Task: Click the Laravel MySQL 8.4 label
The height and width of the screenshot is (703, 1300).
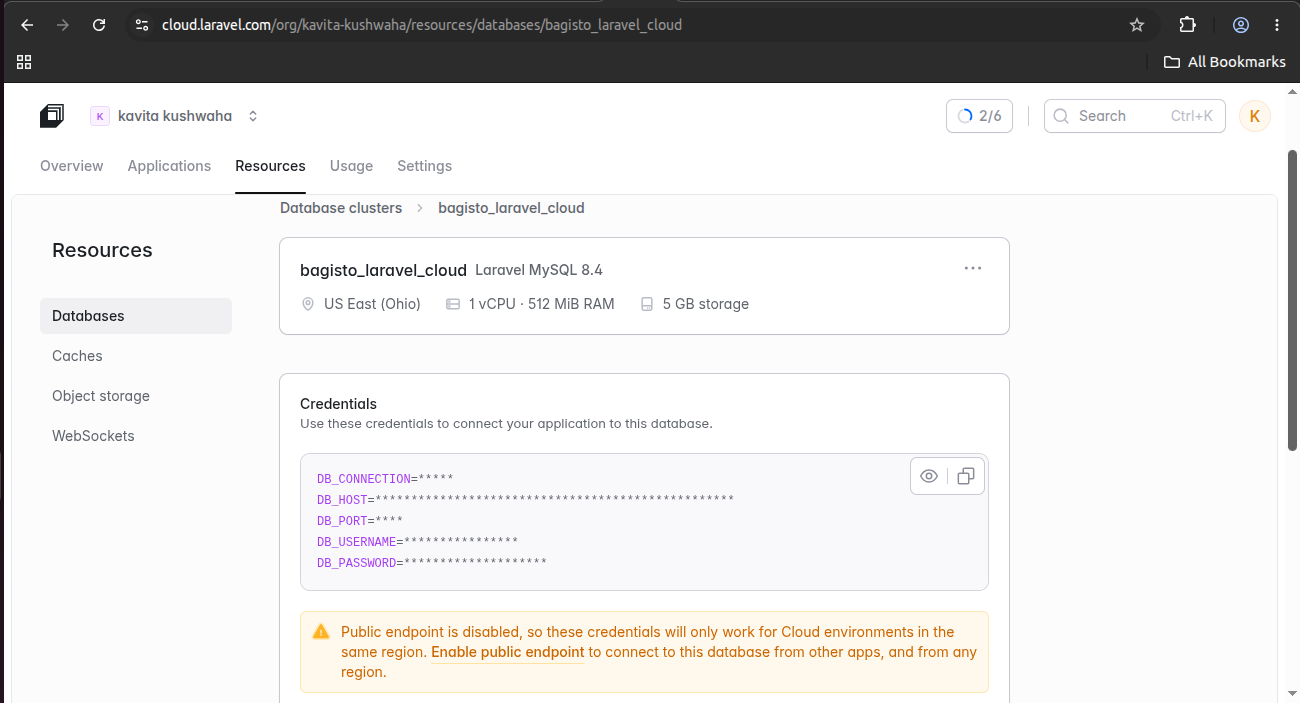Action: point(539,270)
